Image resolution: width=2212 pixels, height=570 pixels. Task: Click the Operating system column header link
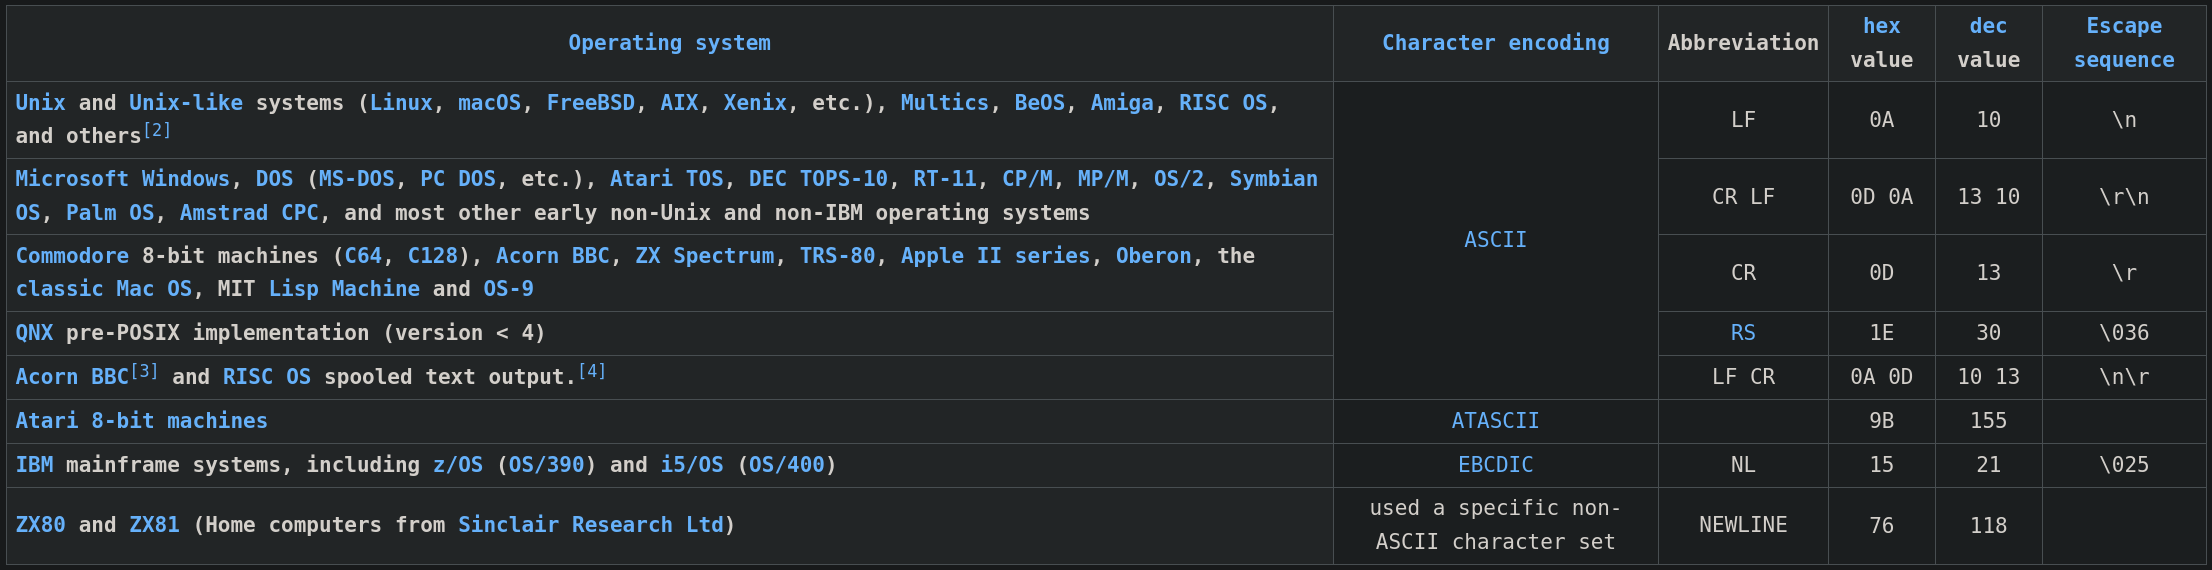point(669,43)
